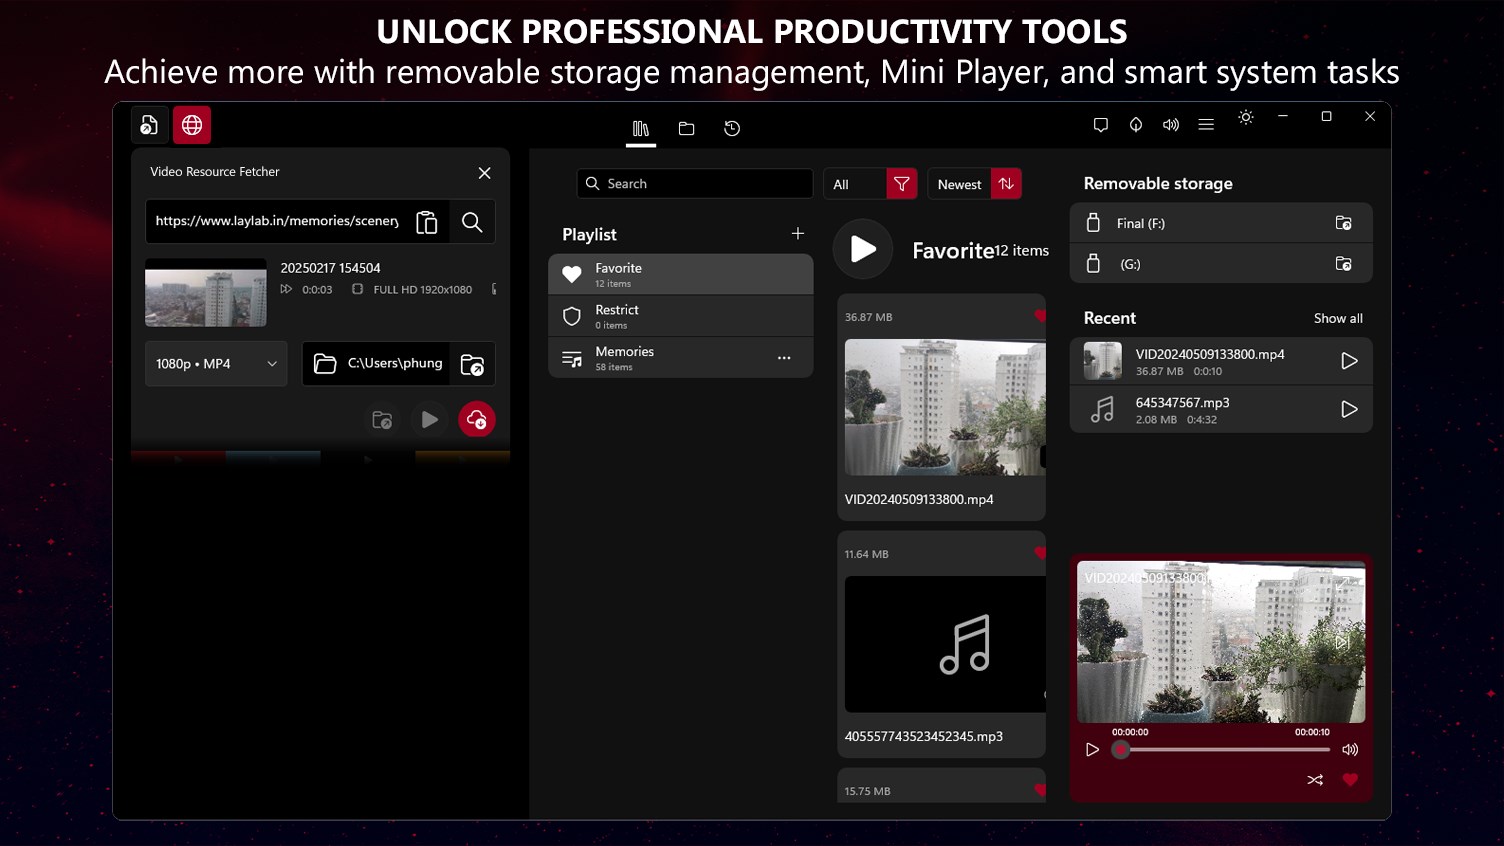Play the fetched video preview
Image resolution: width=1504 pixels, height=846 pixels.
pyautogui.click(x=430, y=420)
